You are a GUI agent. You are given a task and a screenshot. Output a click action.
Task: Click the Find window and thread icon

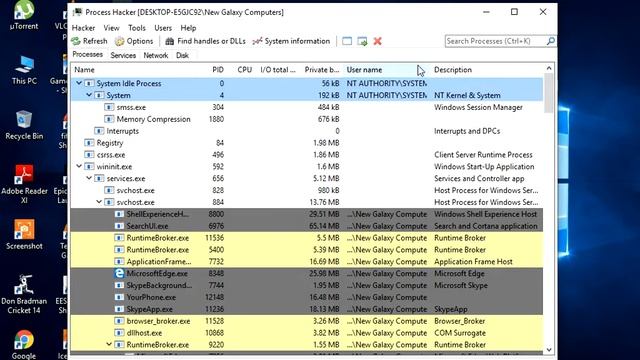point(362,41)
